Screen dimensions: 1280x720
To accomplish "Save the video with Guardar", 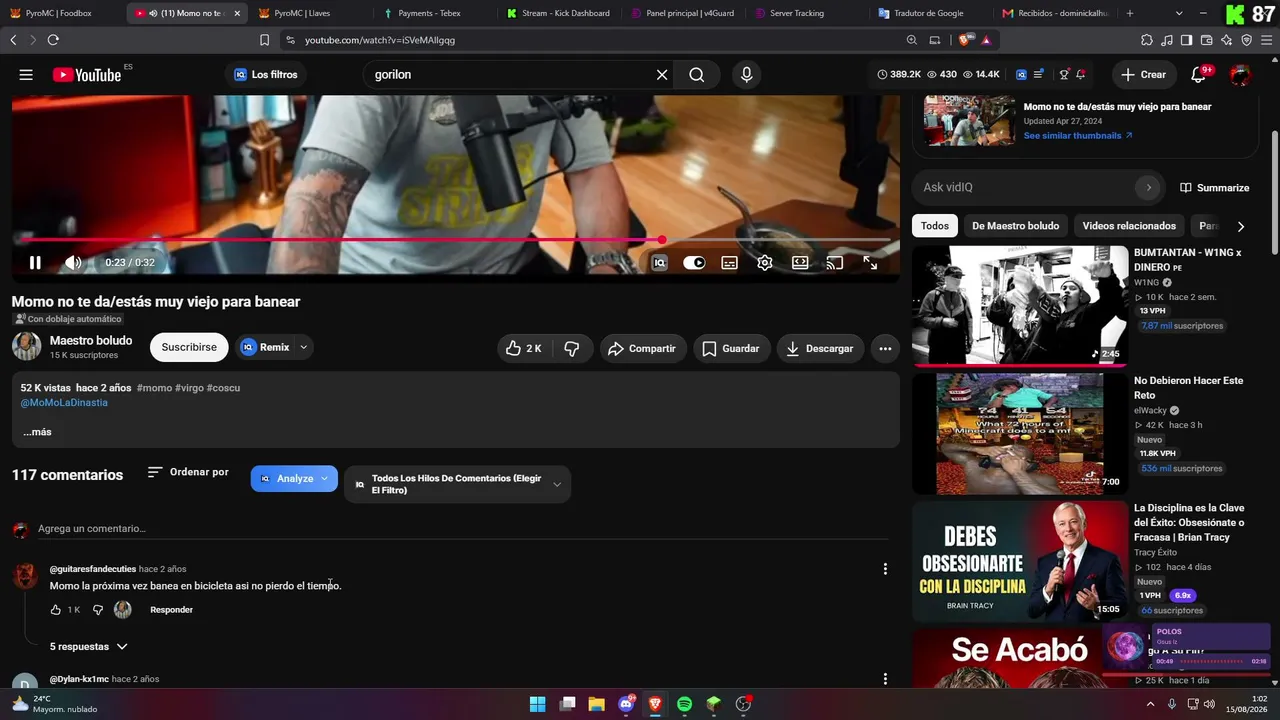I will coord(731,348).
